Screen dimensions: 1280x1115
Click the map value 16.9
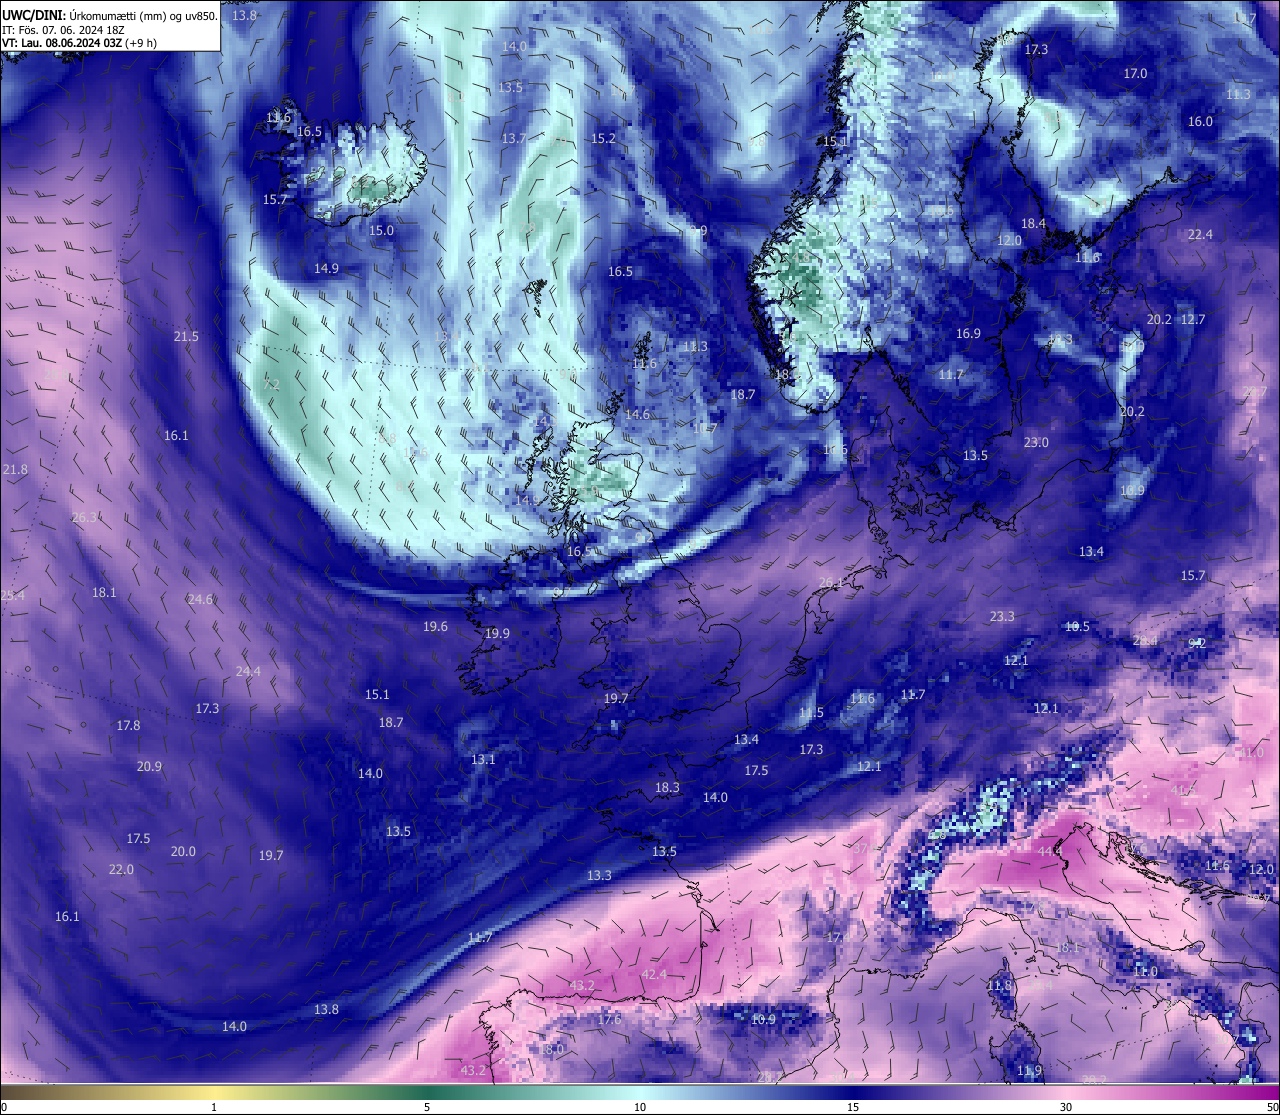tap(968, 334)
